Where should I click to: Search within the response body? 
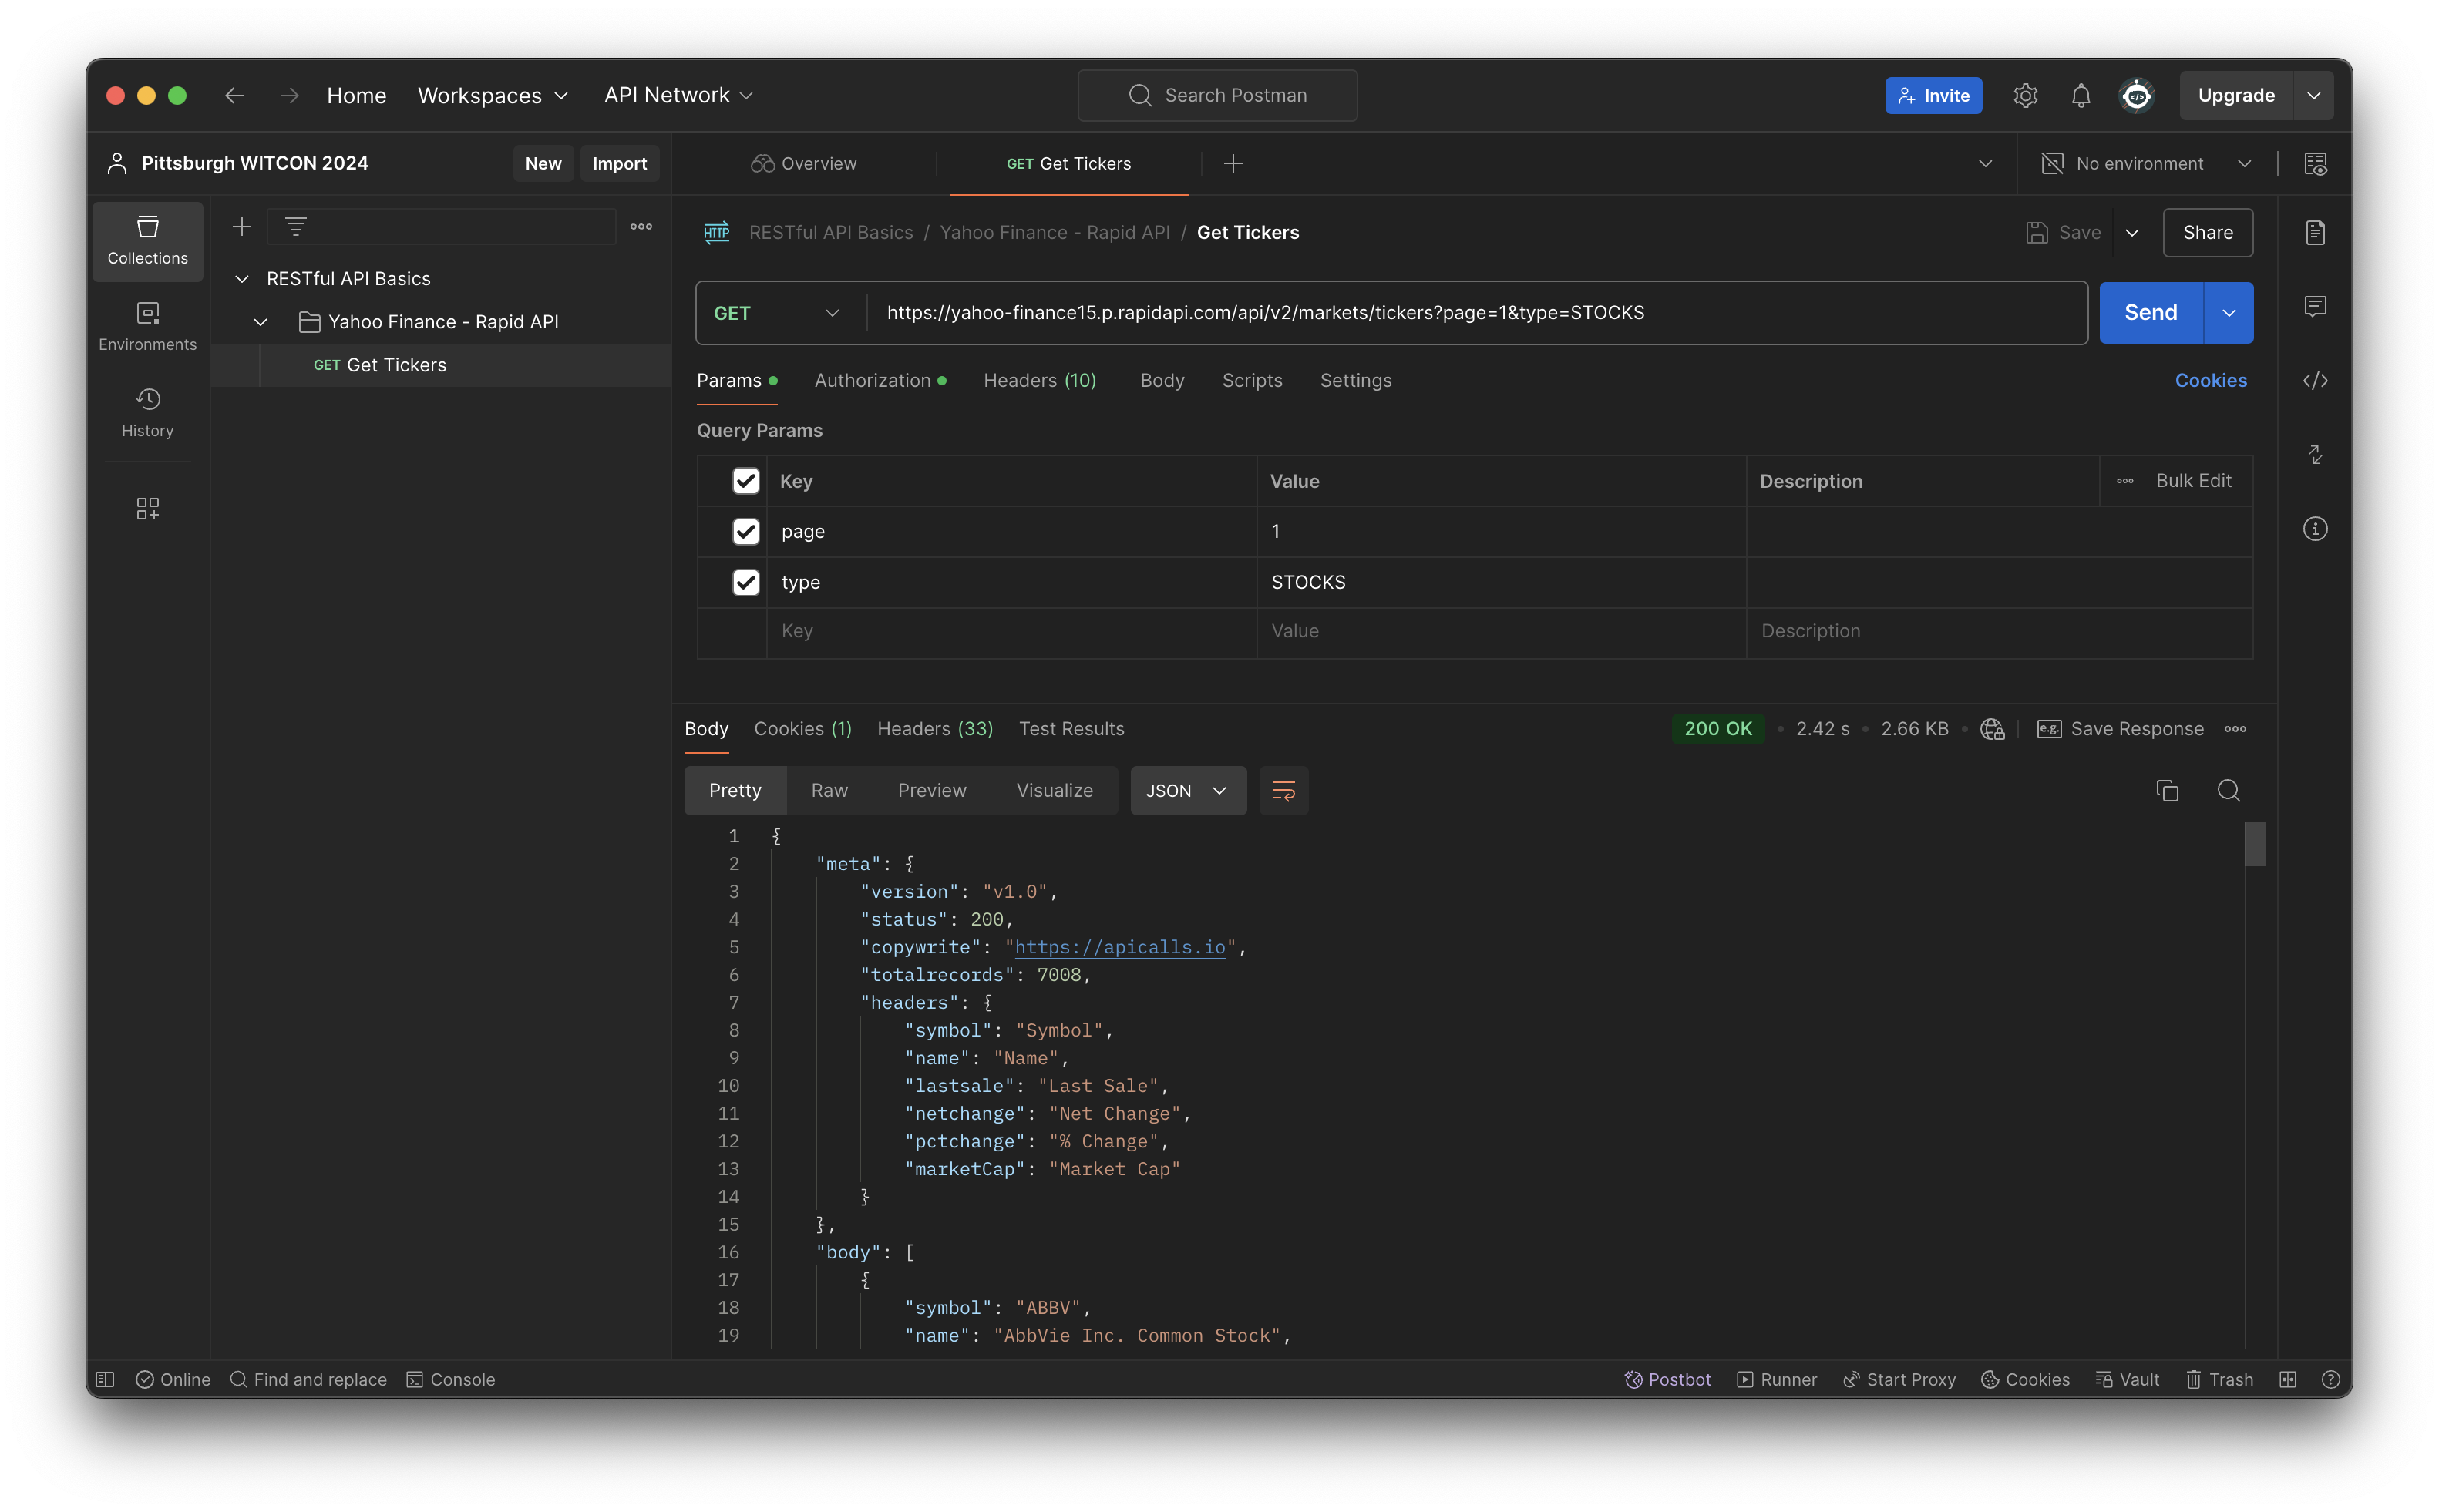(x=2228, y=790)
